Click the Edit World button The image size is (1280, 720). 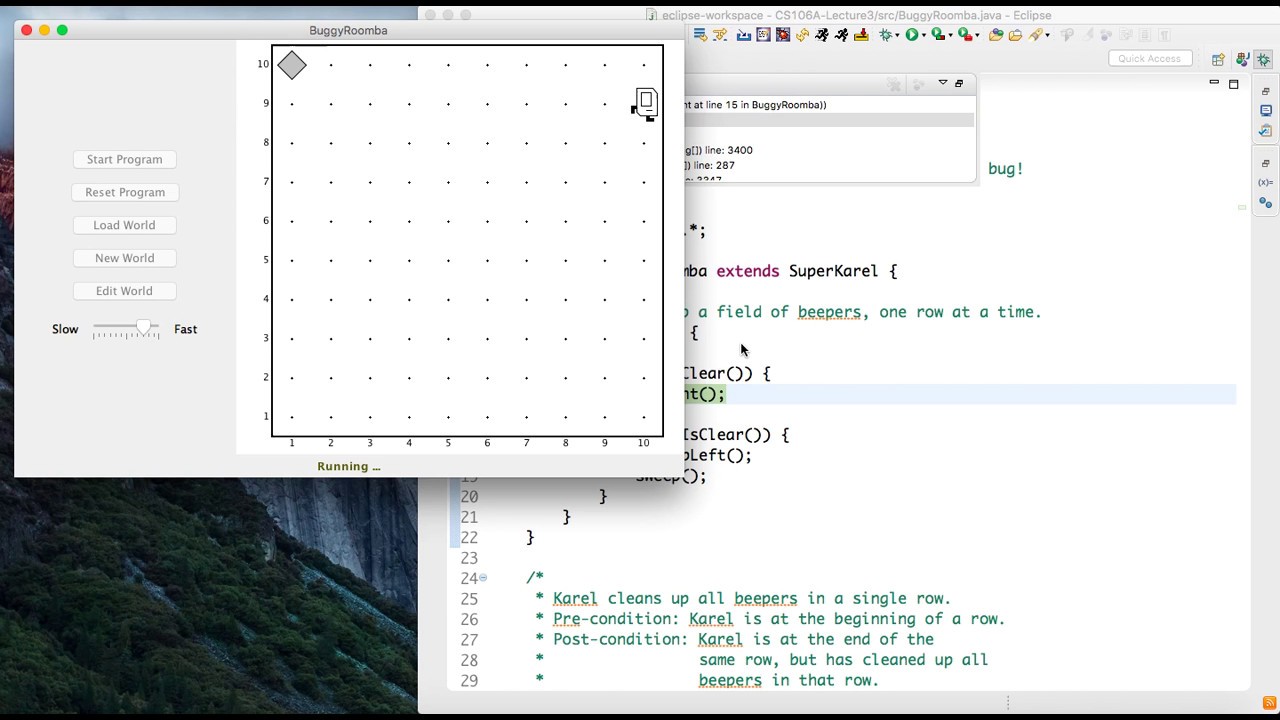coord(124,291)
